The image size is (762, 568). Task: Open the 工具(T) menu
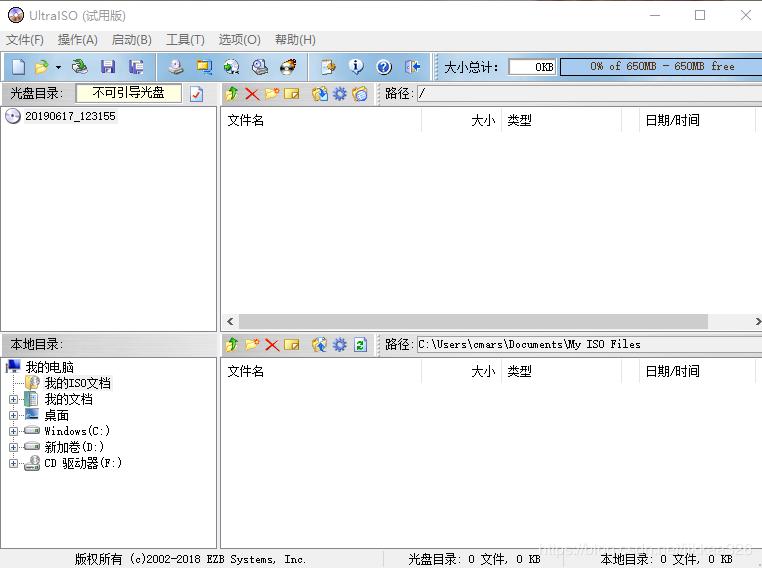tap(184, 40)
